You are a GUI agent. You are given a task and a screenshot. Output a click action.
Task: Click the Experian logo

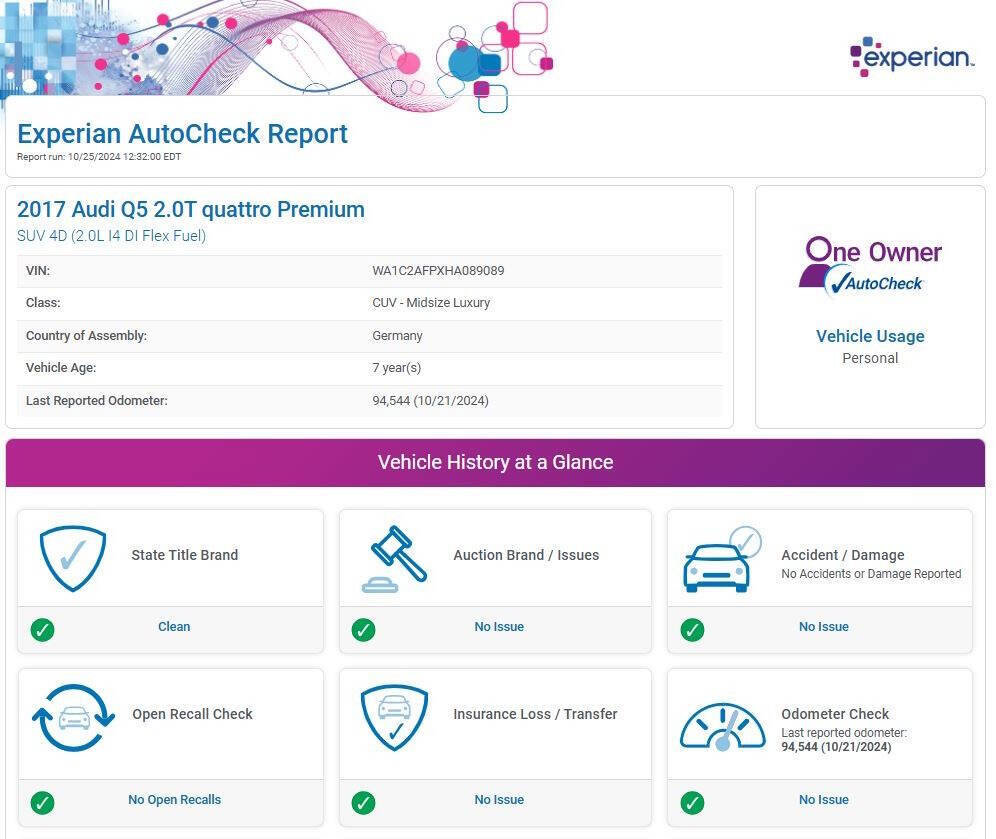coord(911,56)
